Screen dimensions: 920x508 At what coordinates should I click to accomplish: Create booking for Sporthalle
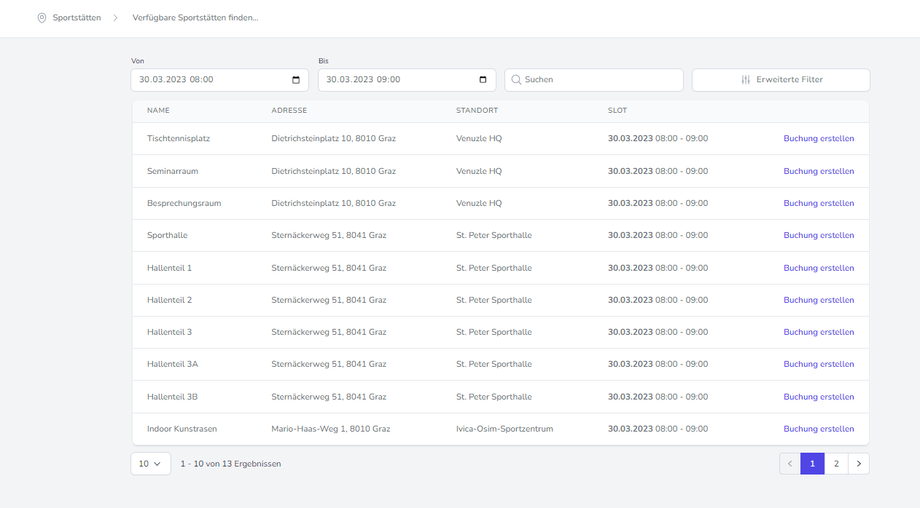(818, 235)
